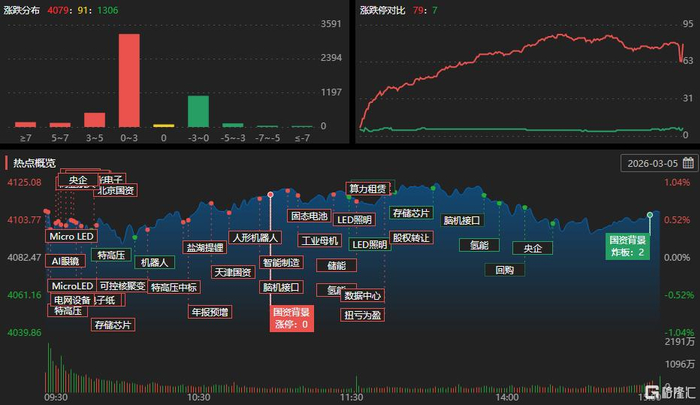The height and width of the screenshot is (405, 700).
Task: Click the 热点概览 section title
Action: [34, 163]
